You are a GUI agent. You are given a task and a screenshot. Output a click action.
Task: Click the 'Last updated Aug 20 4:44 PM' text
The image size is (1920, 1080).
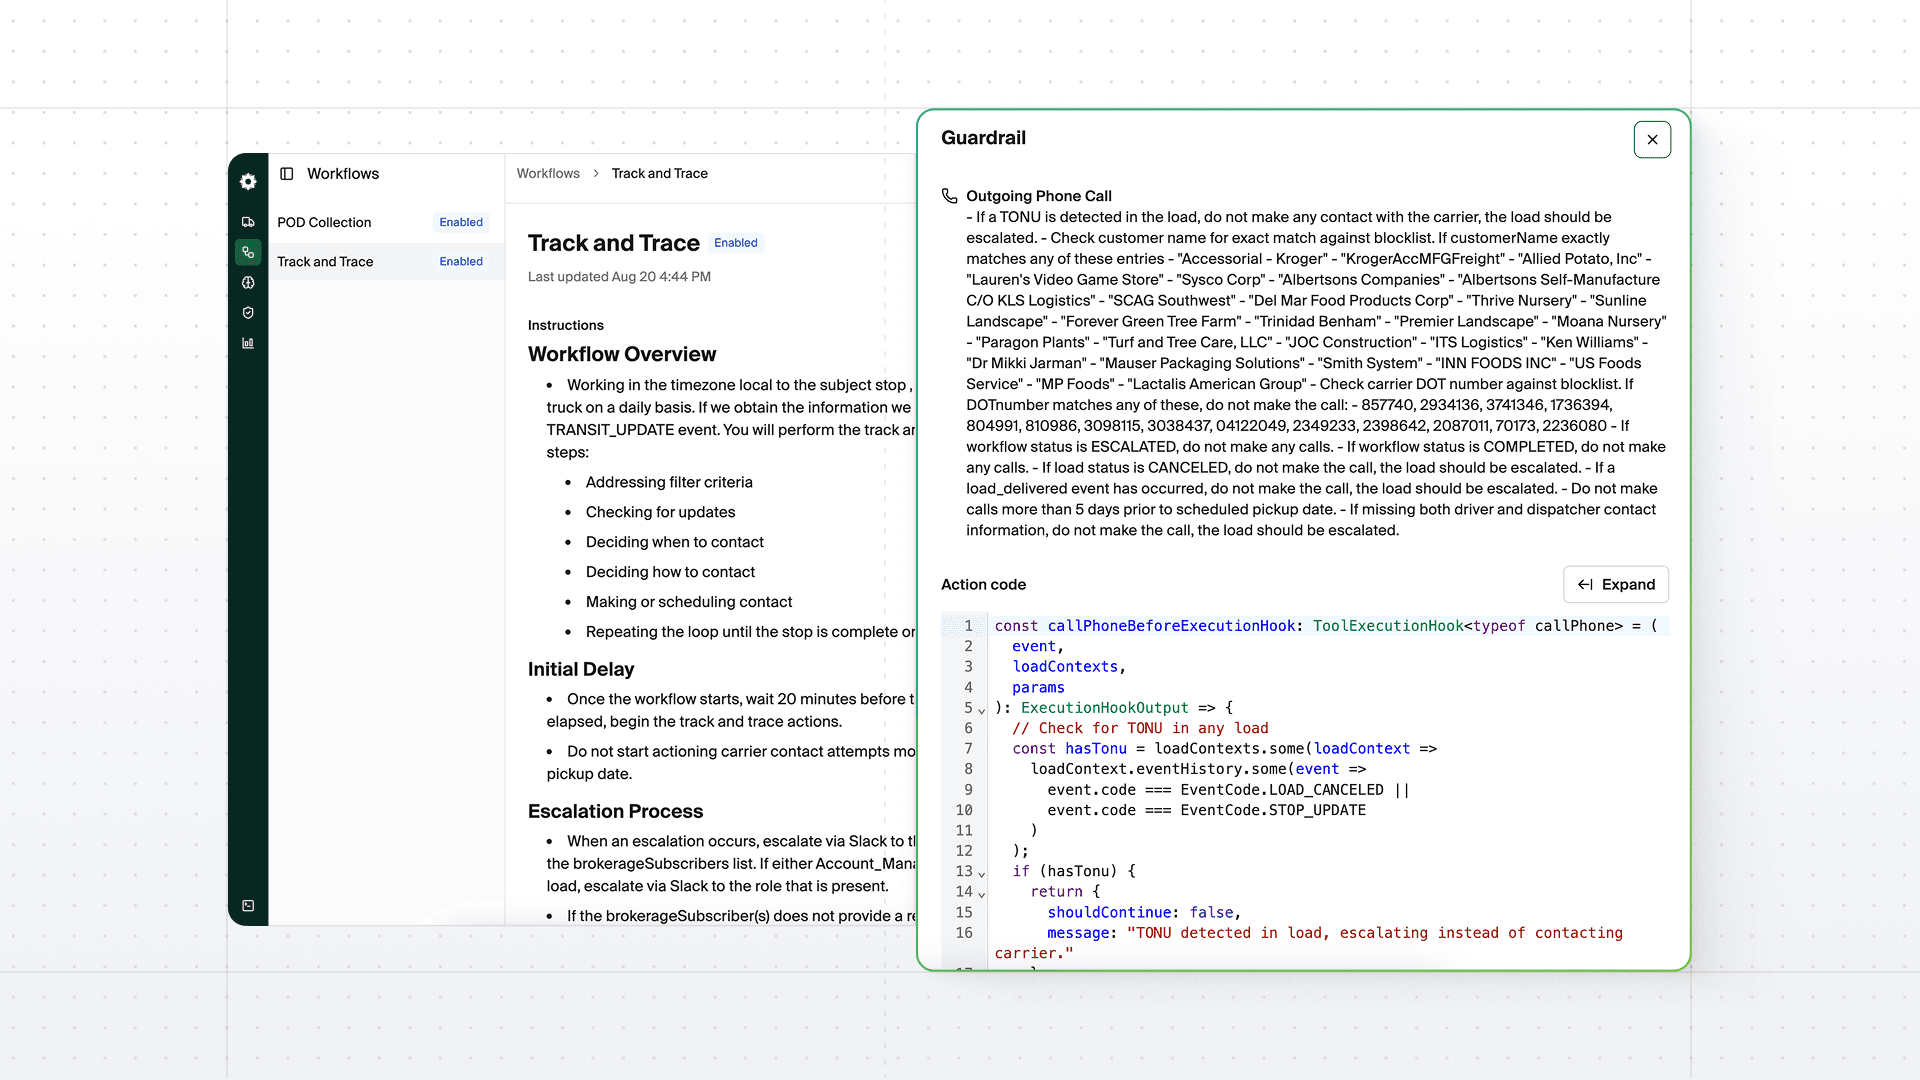(x=620, y=277)
